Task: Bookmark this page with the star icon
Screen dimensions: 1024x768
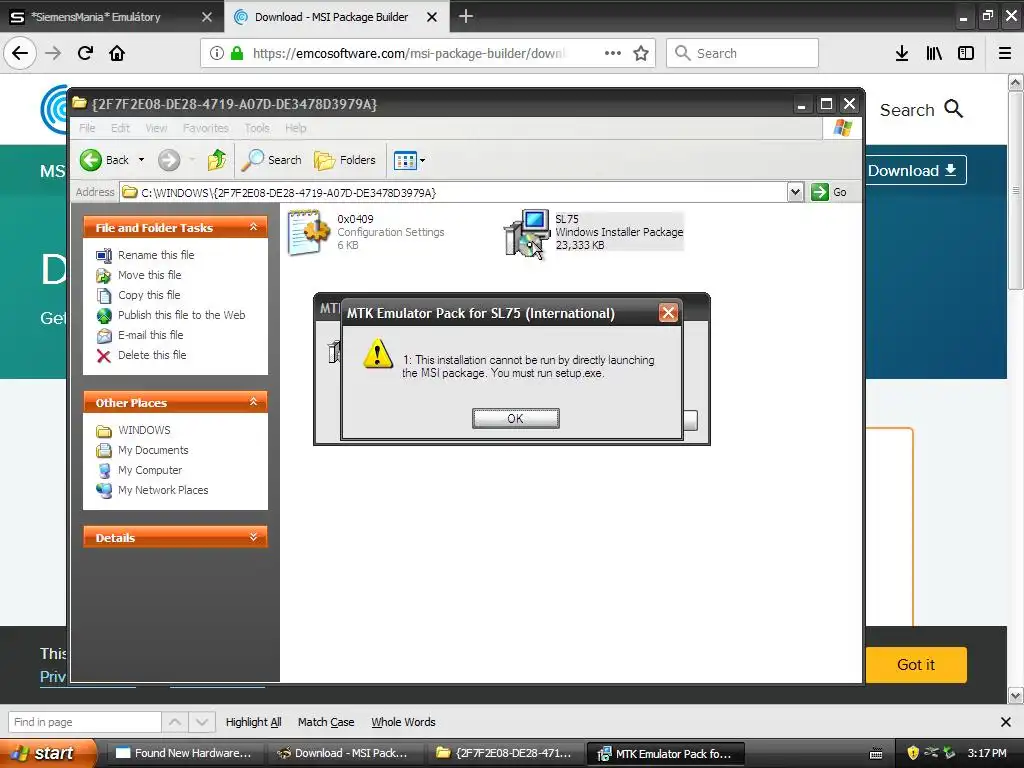Action: coord(641,53)
